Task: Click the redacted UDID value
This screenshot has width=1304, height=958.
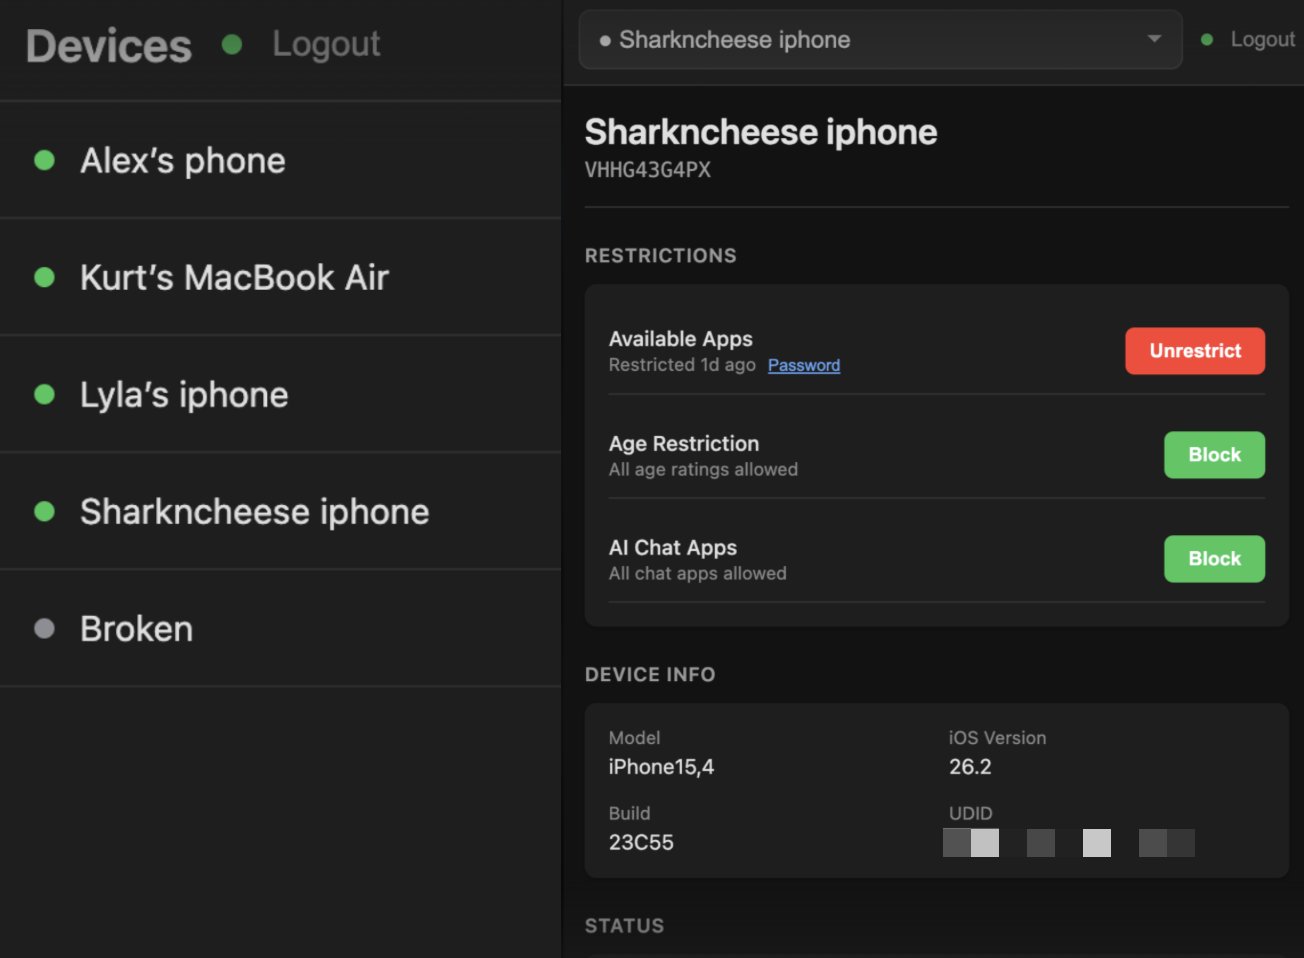Action: (x=1070, y=843)
